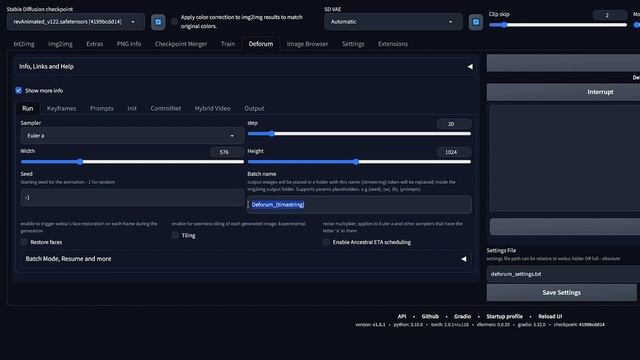Open the SD VAE Automatic dropdown
Viewport: 640px width, 360px height.
click(393, 22)
